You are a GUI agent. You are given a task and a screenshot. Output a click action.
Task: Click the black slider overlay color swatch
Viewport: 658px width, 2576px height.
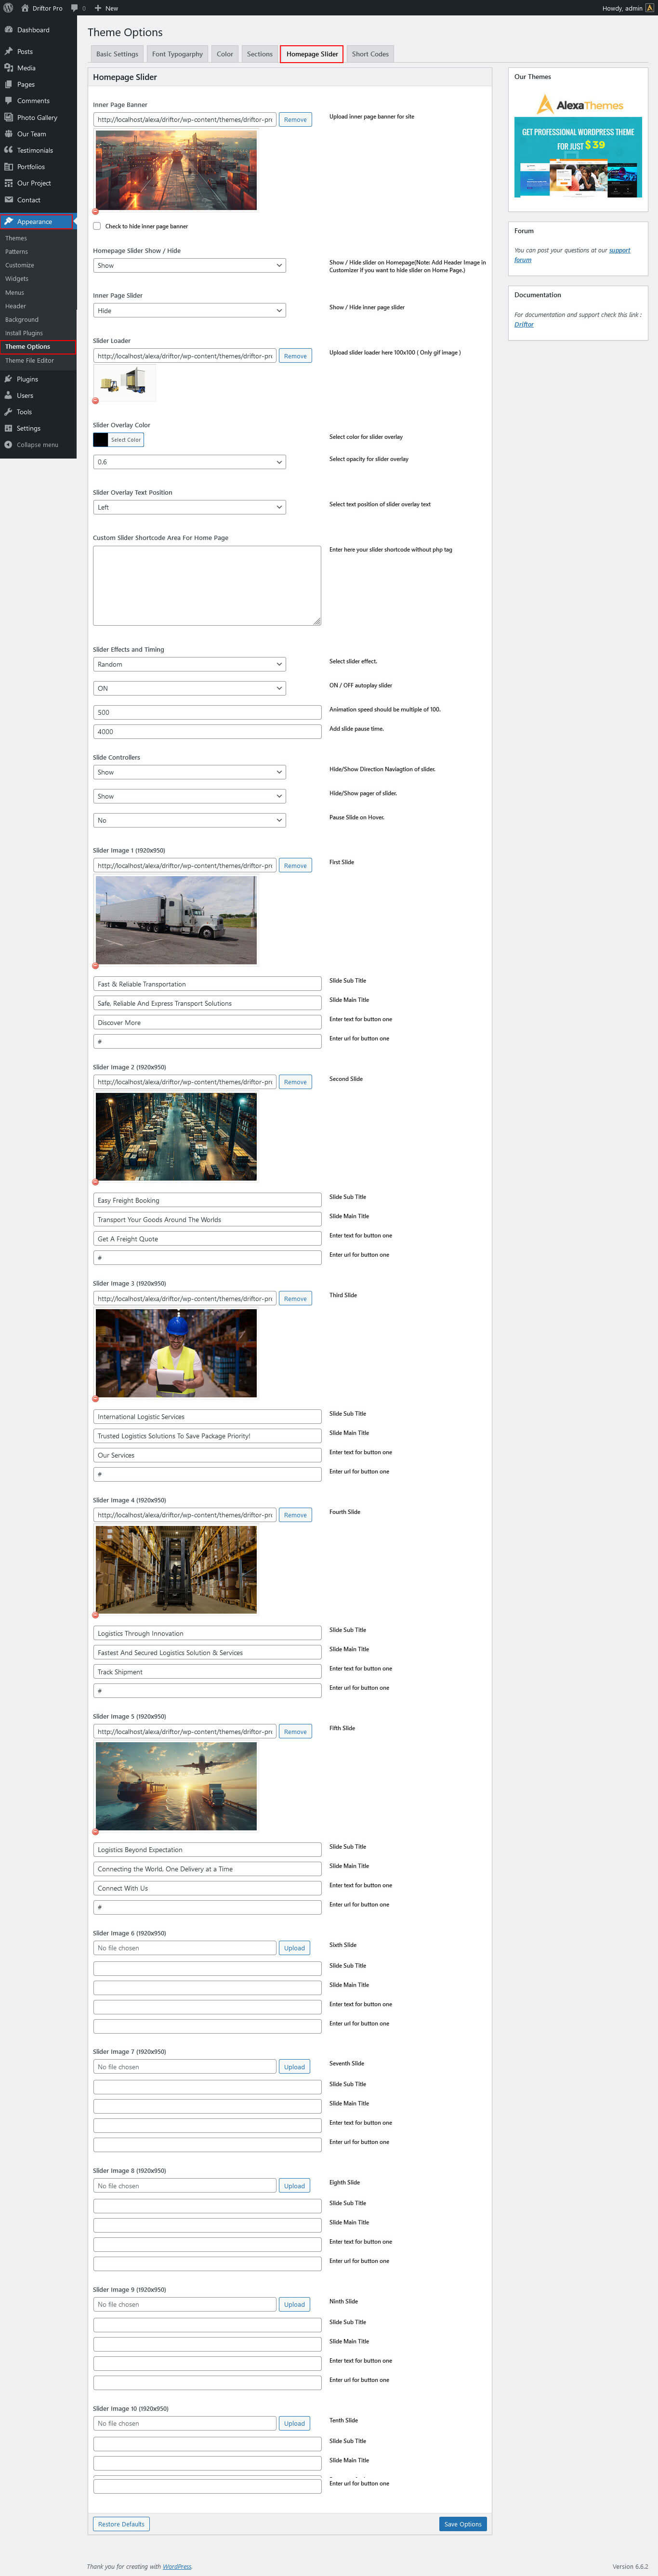(x=100, y=440)
